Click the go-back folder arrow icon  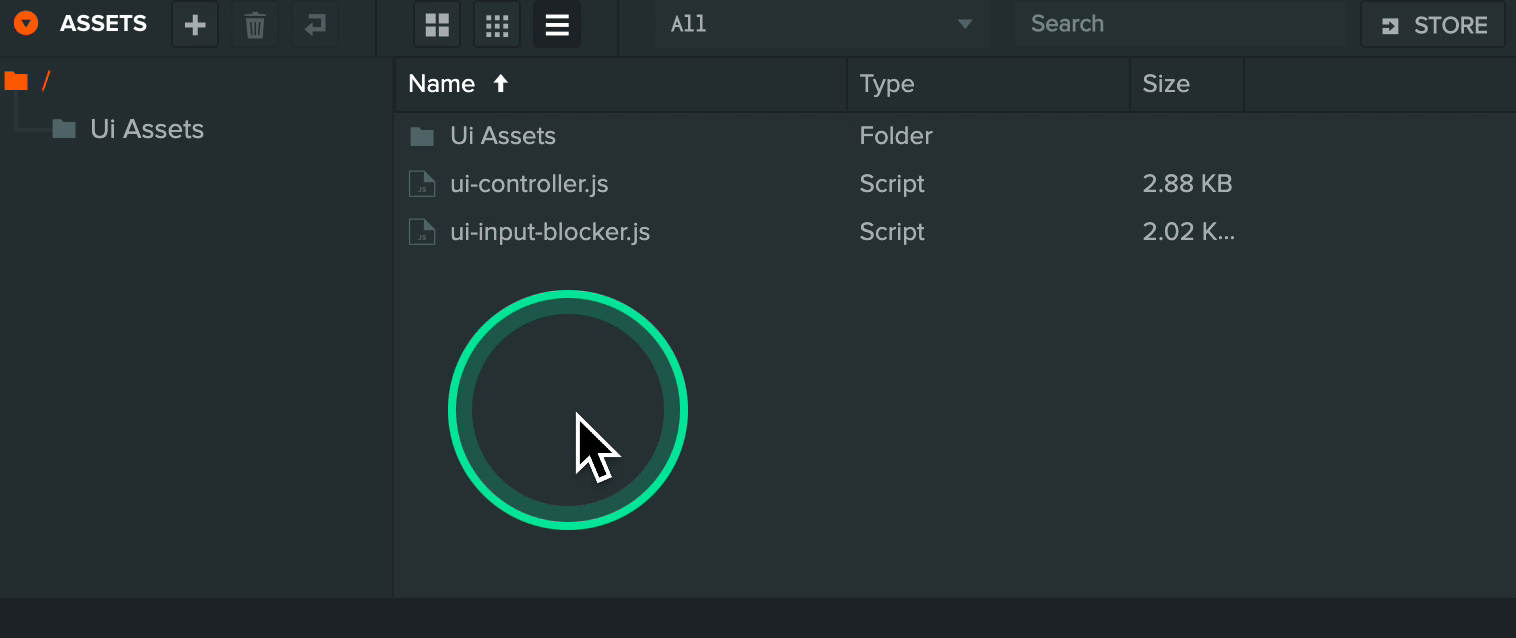(x=315, y=25)
